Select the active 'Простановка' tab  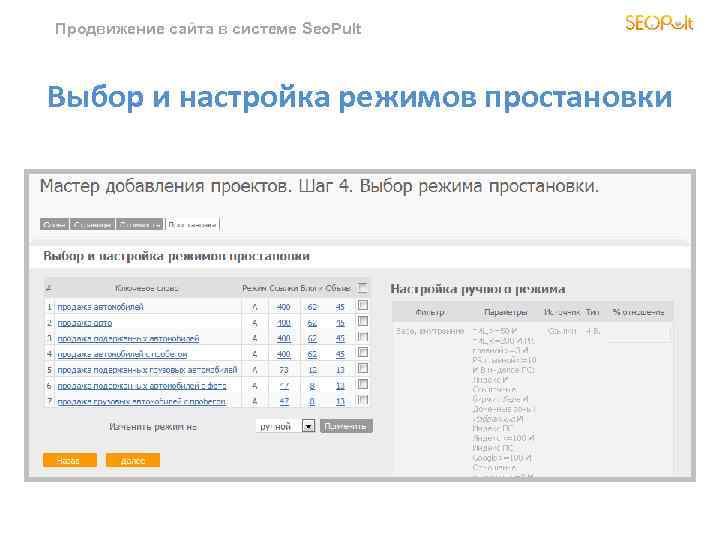pyautogui.click(x=192, y=225)
